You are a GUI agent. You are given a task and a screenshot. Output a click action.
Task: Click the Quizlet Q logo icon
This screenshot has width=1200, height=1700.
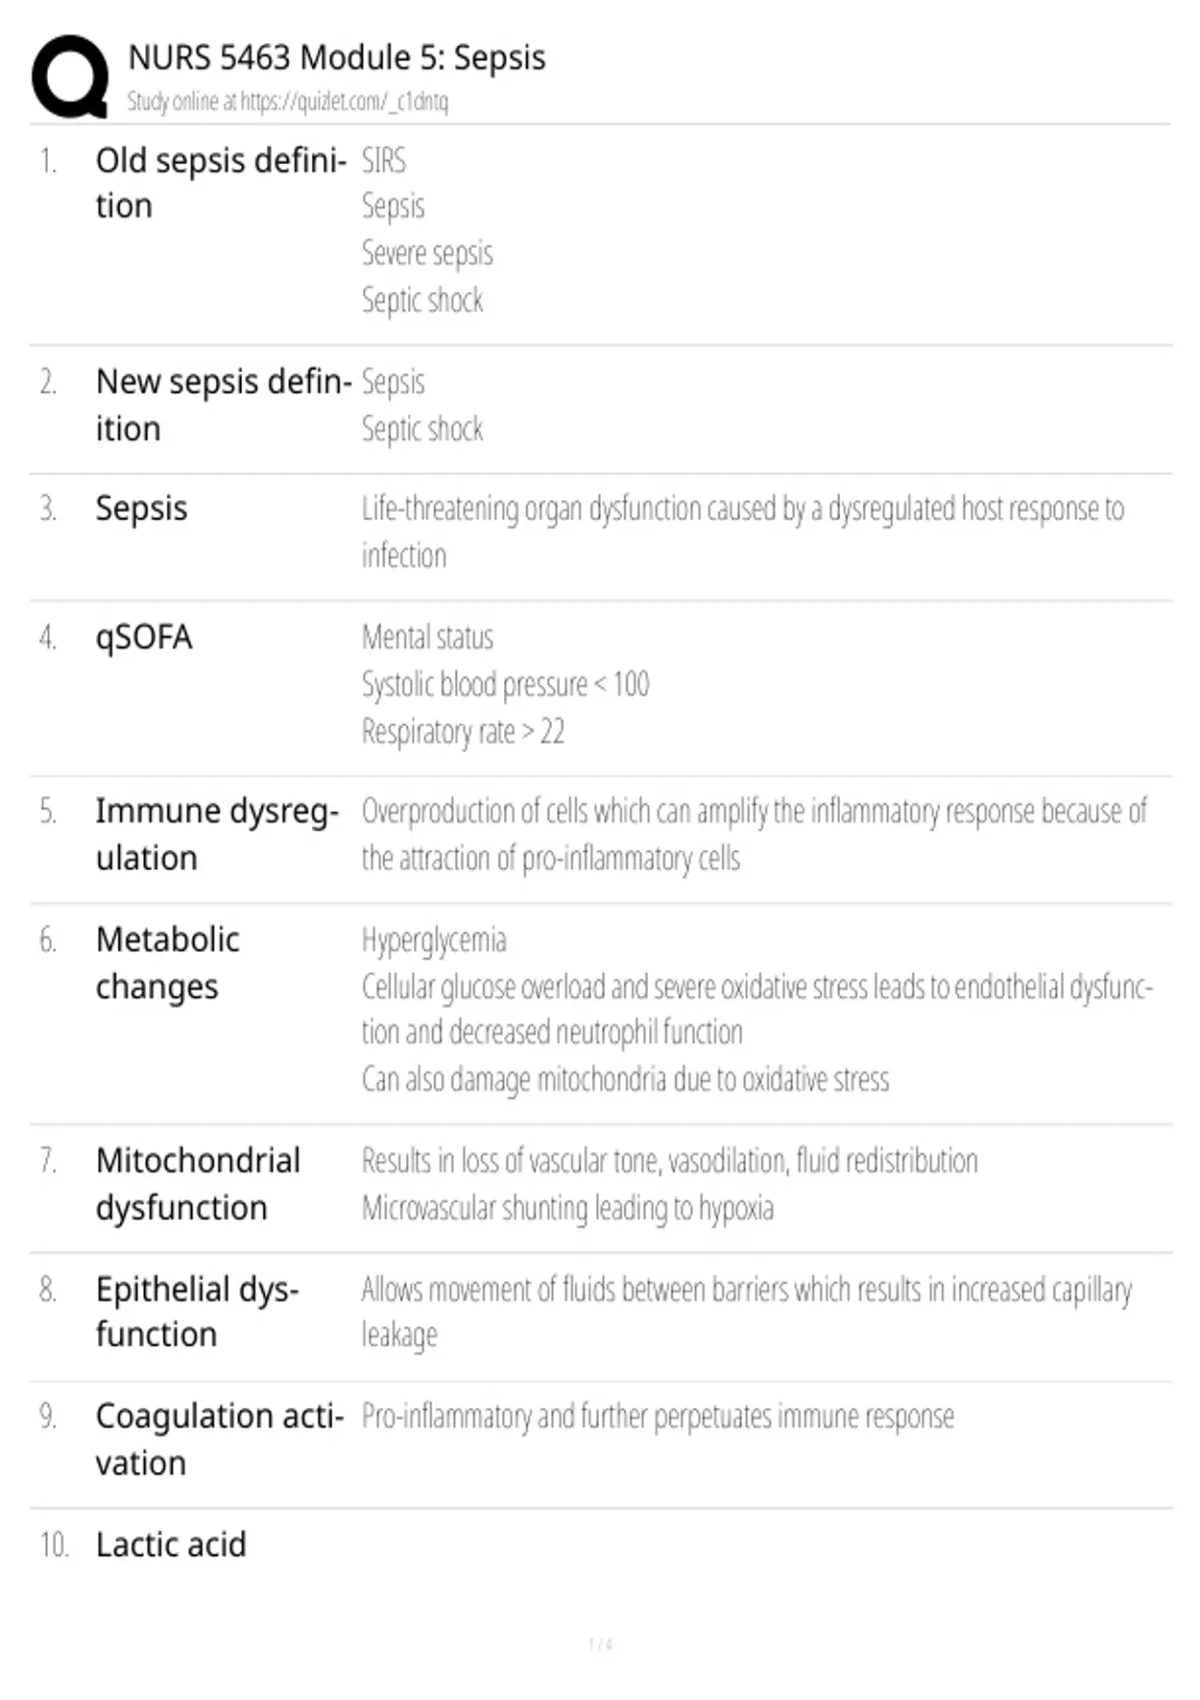pos(70,76)
